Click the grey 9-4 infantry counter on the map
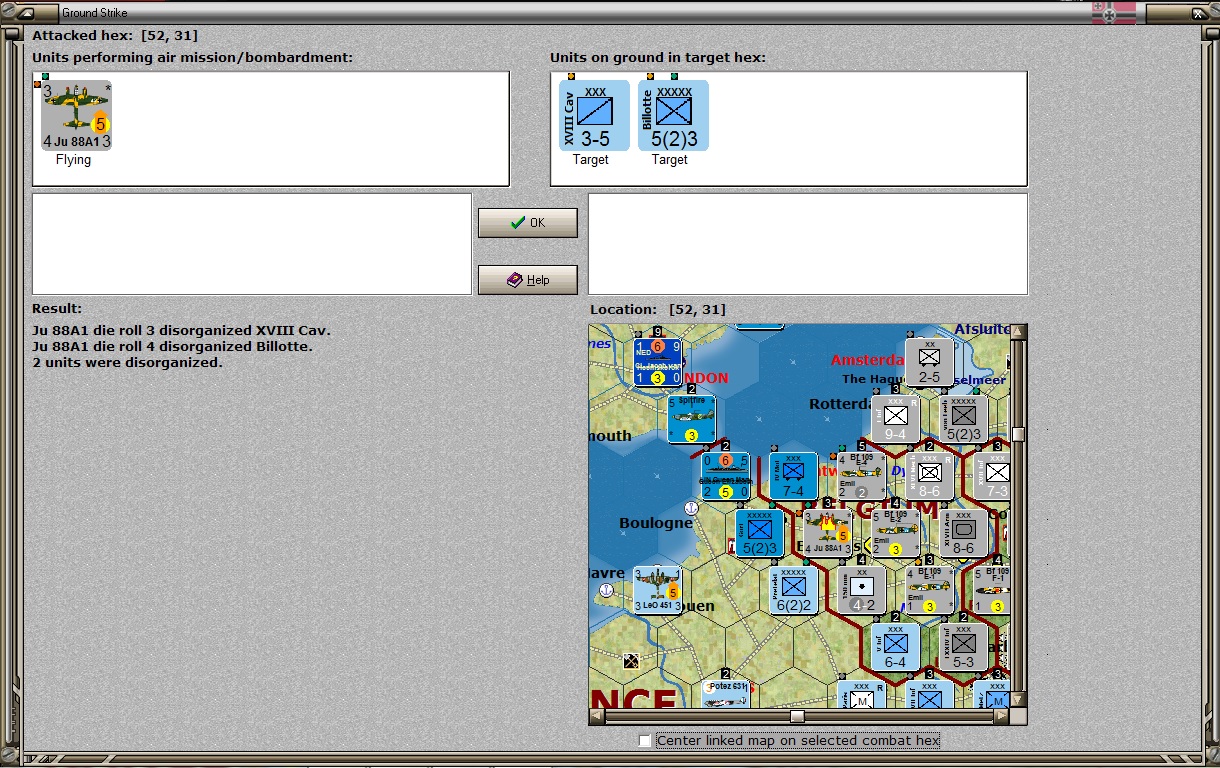Screen dimensions: 1220x768 click(x=896, y=419)
